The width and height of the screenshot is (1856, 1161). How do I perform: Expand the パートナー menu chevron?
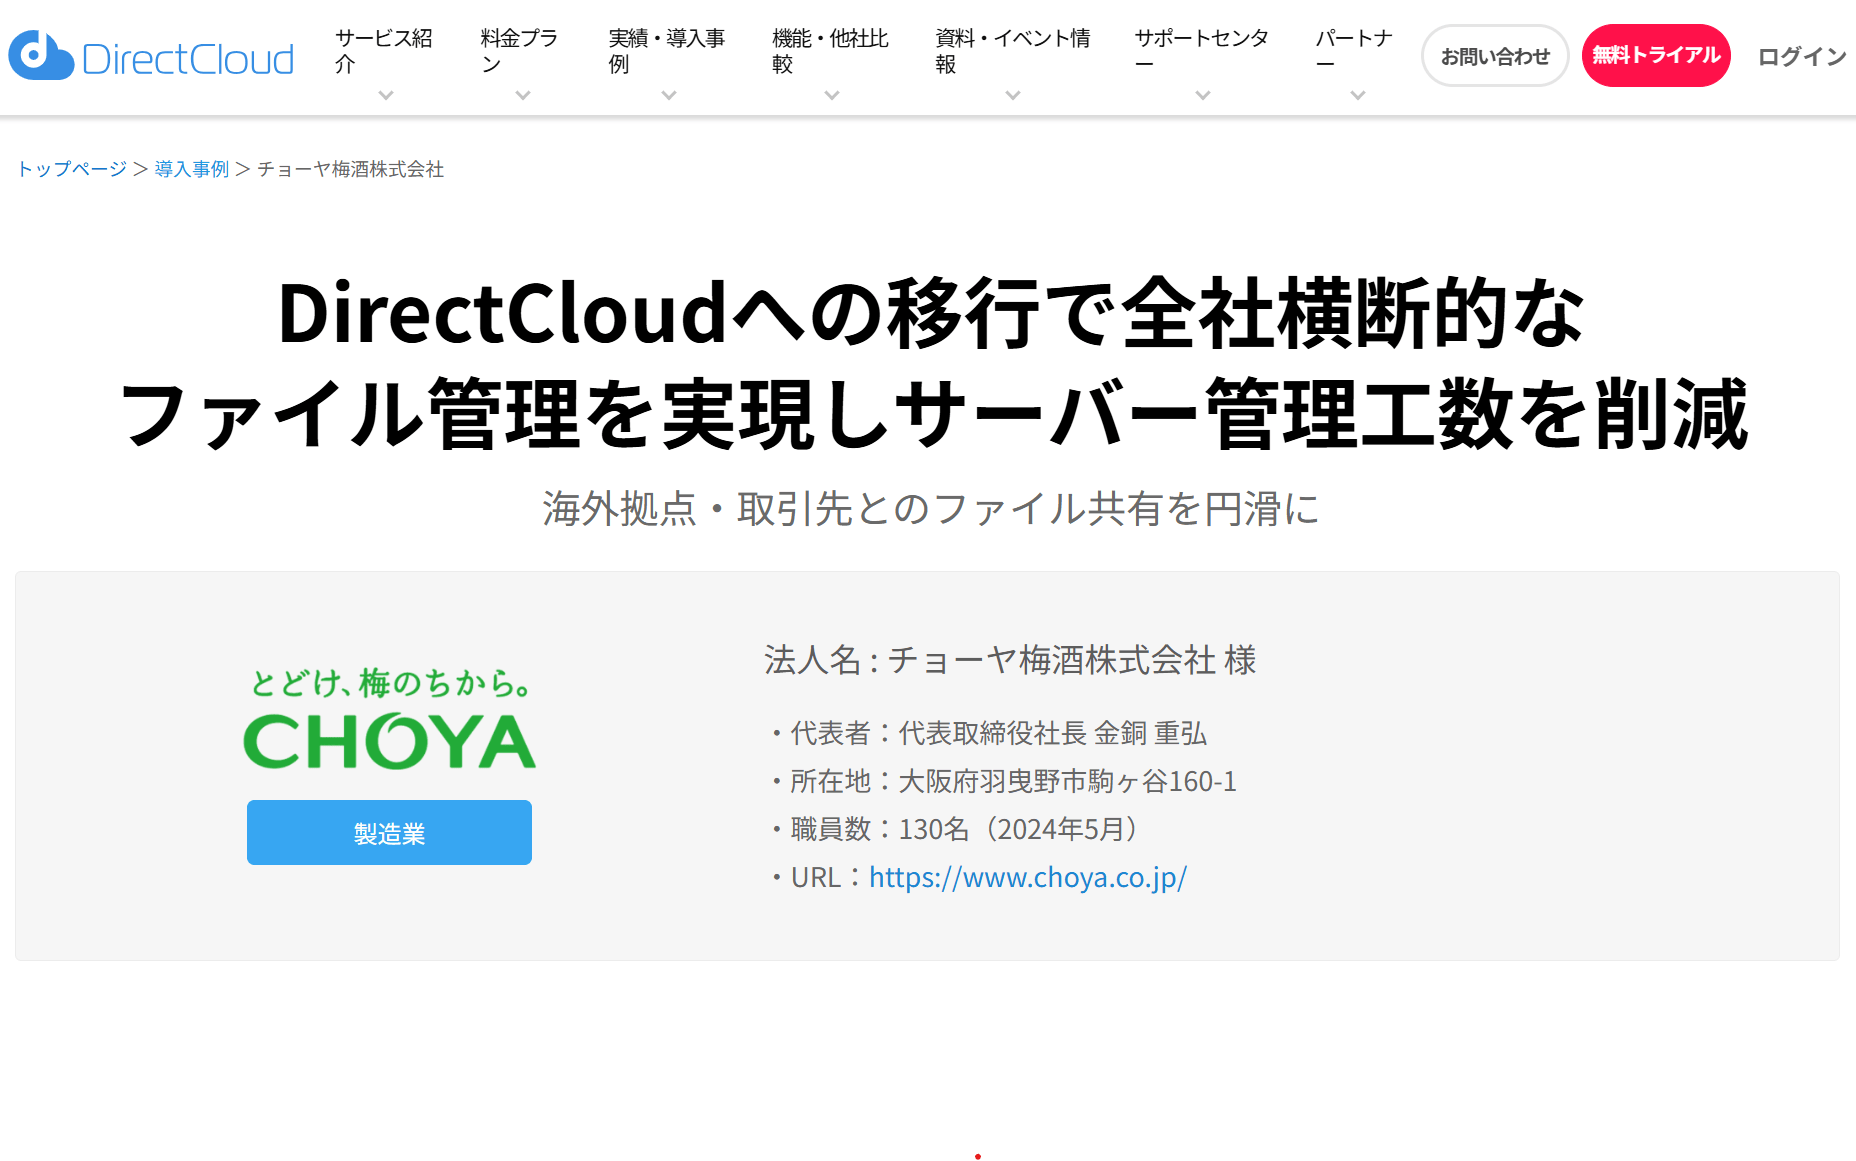click(x=1358, y=96)
